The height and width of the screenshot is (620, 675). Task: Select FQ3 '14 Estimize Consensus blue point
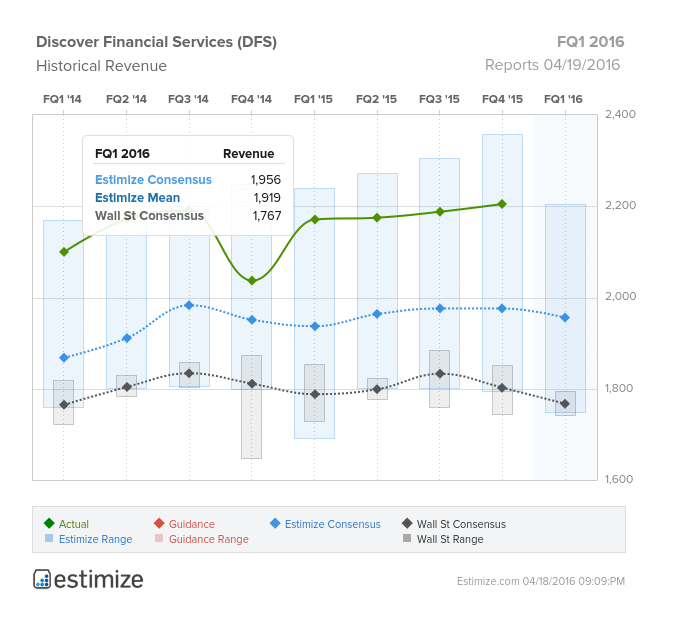189,305
